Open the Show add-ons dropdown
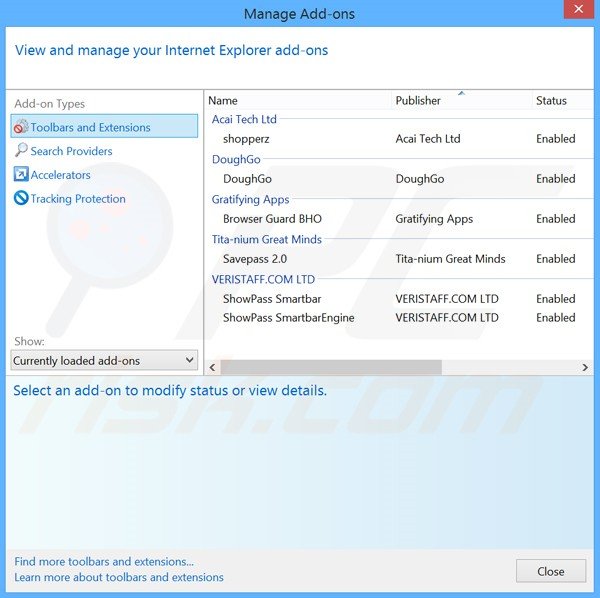 [x=104, y=360]
